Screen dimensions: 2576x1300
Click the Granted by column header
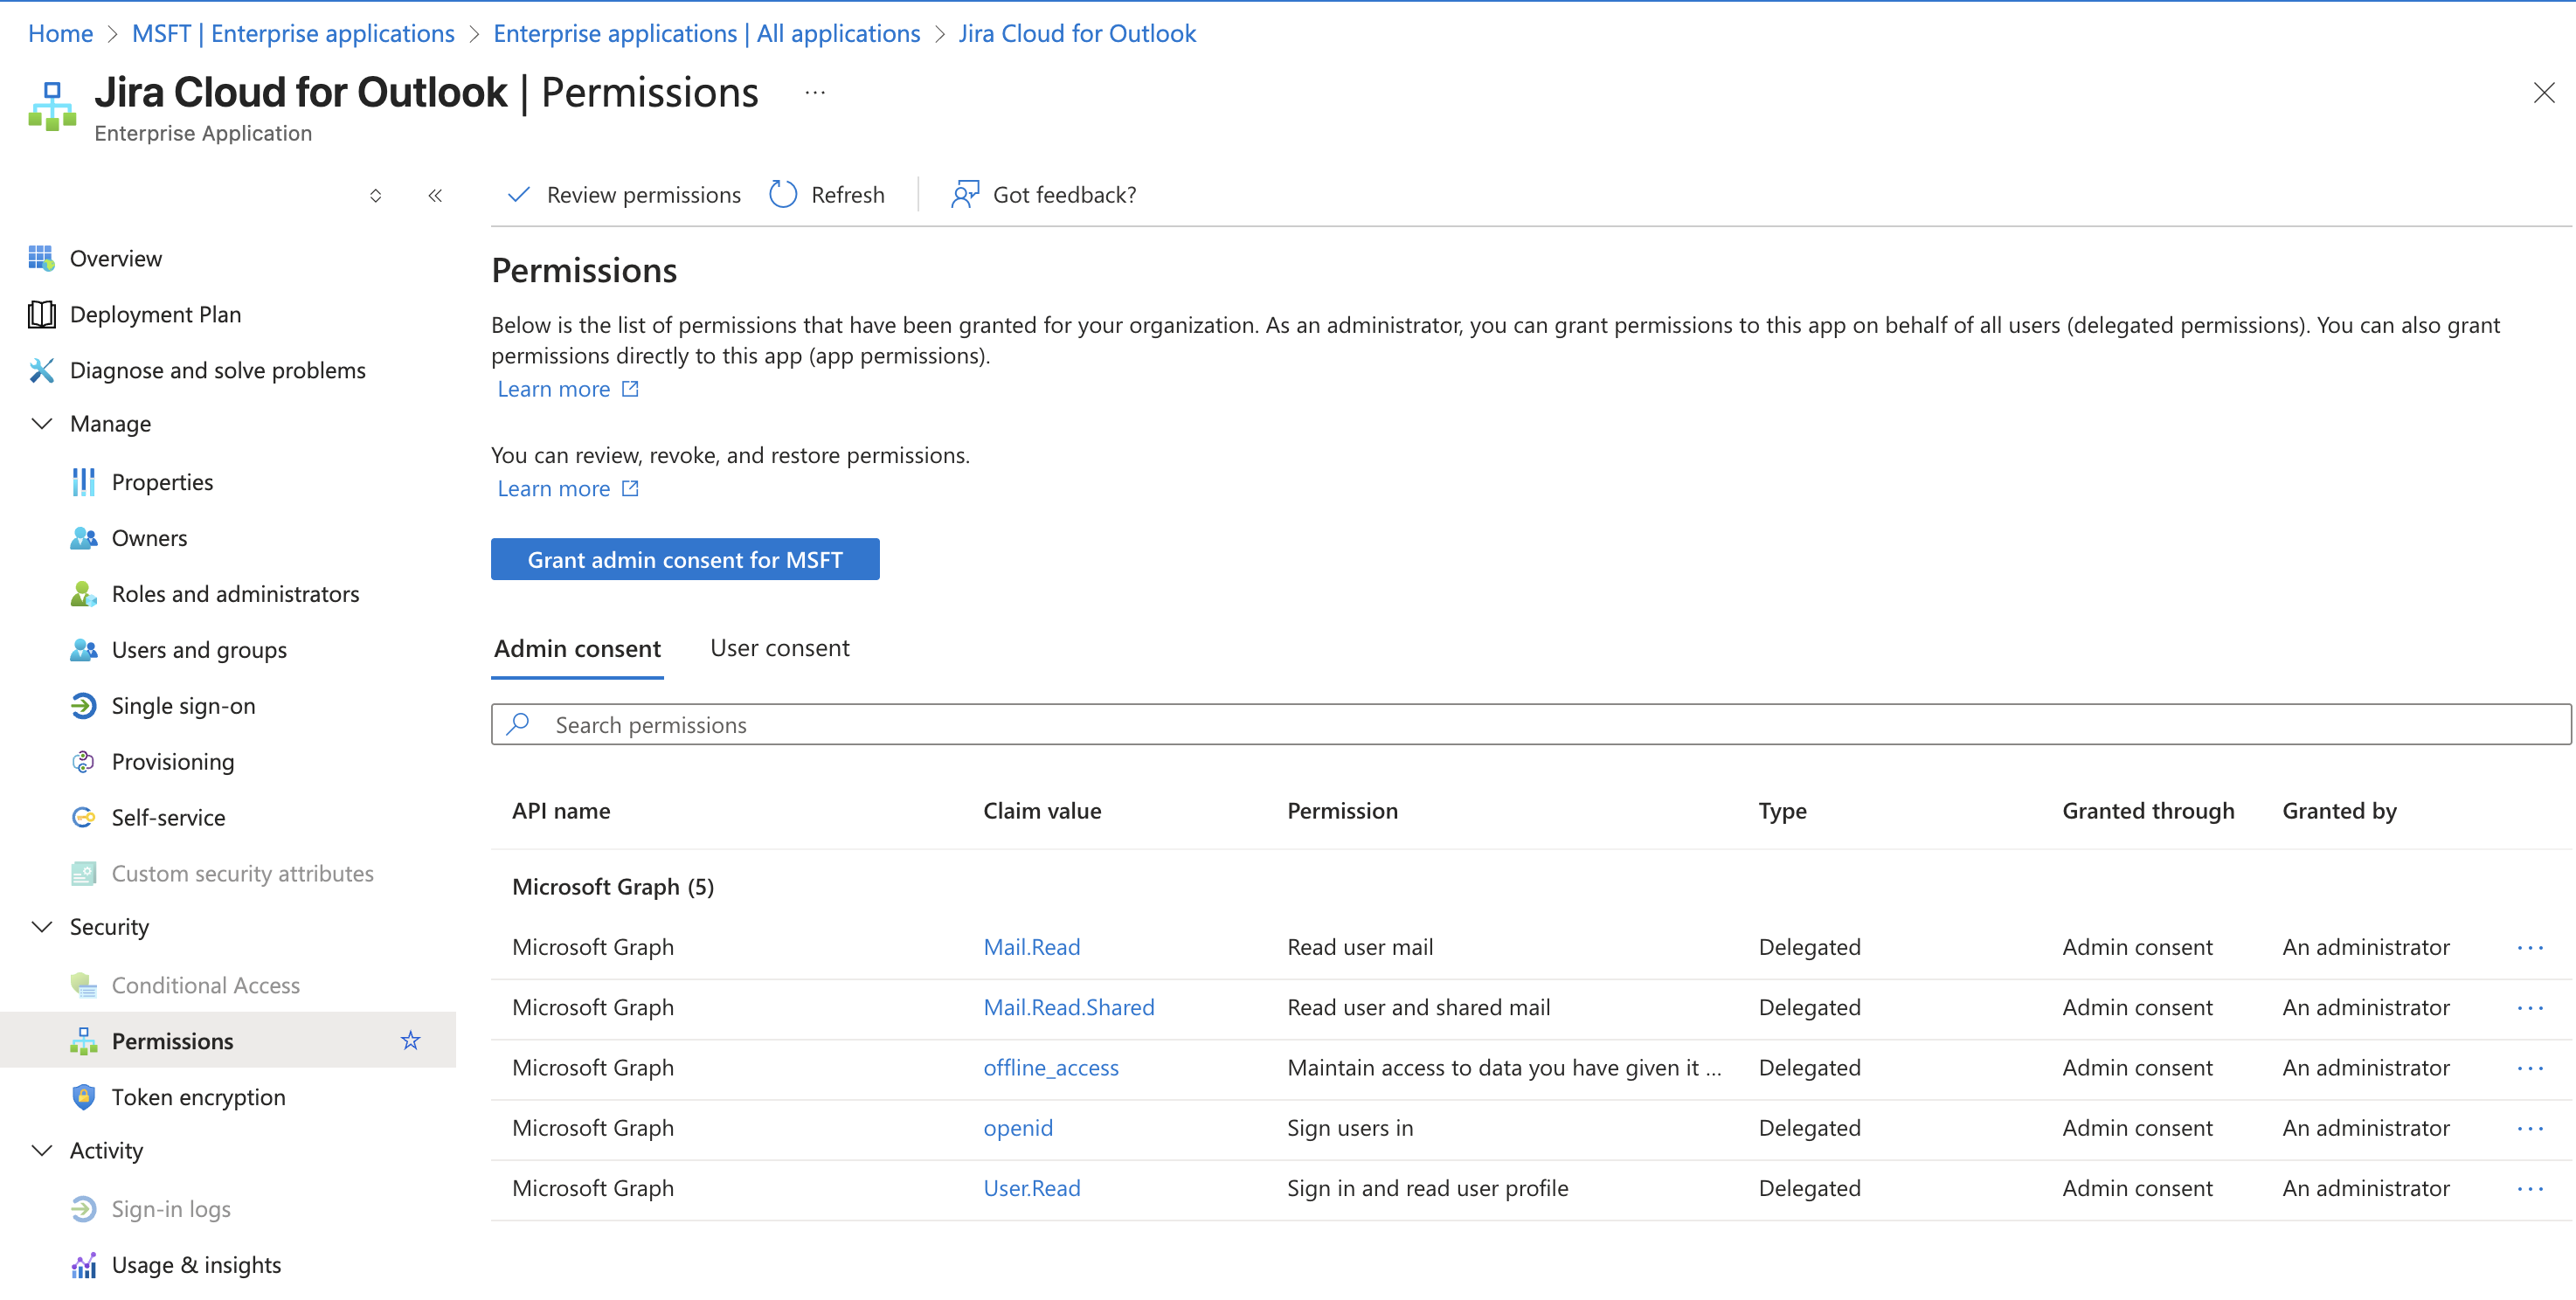coord(2339,811)
